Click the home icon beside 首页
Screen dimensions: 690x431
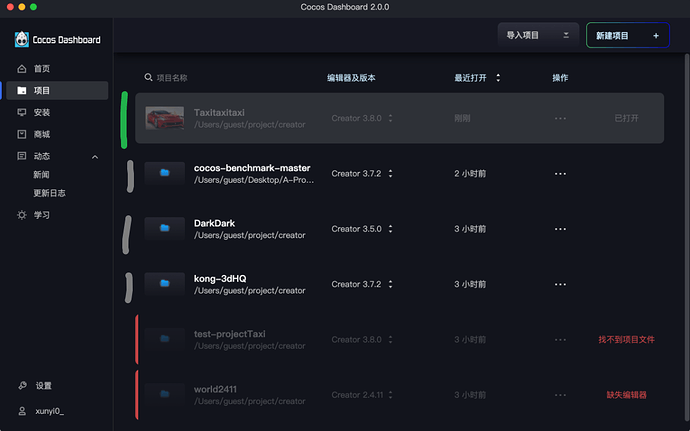click(22, 69)
